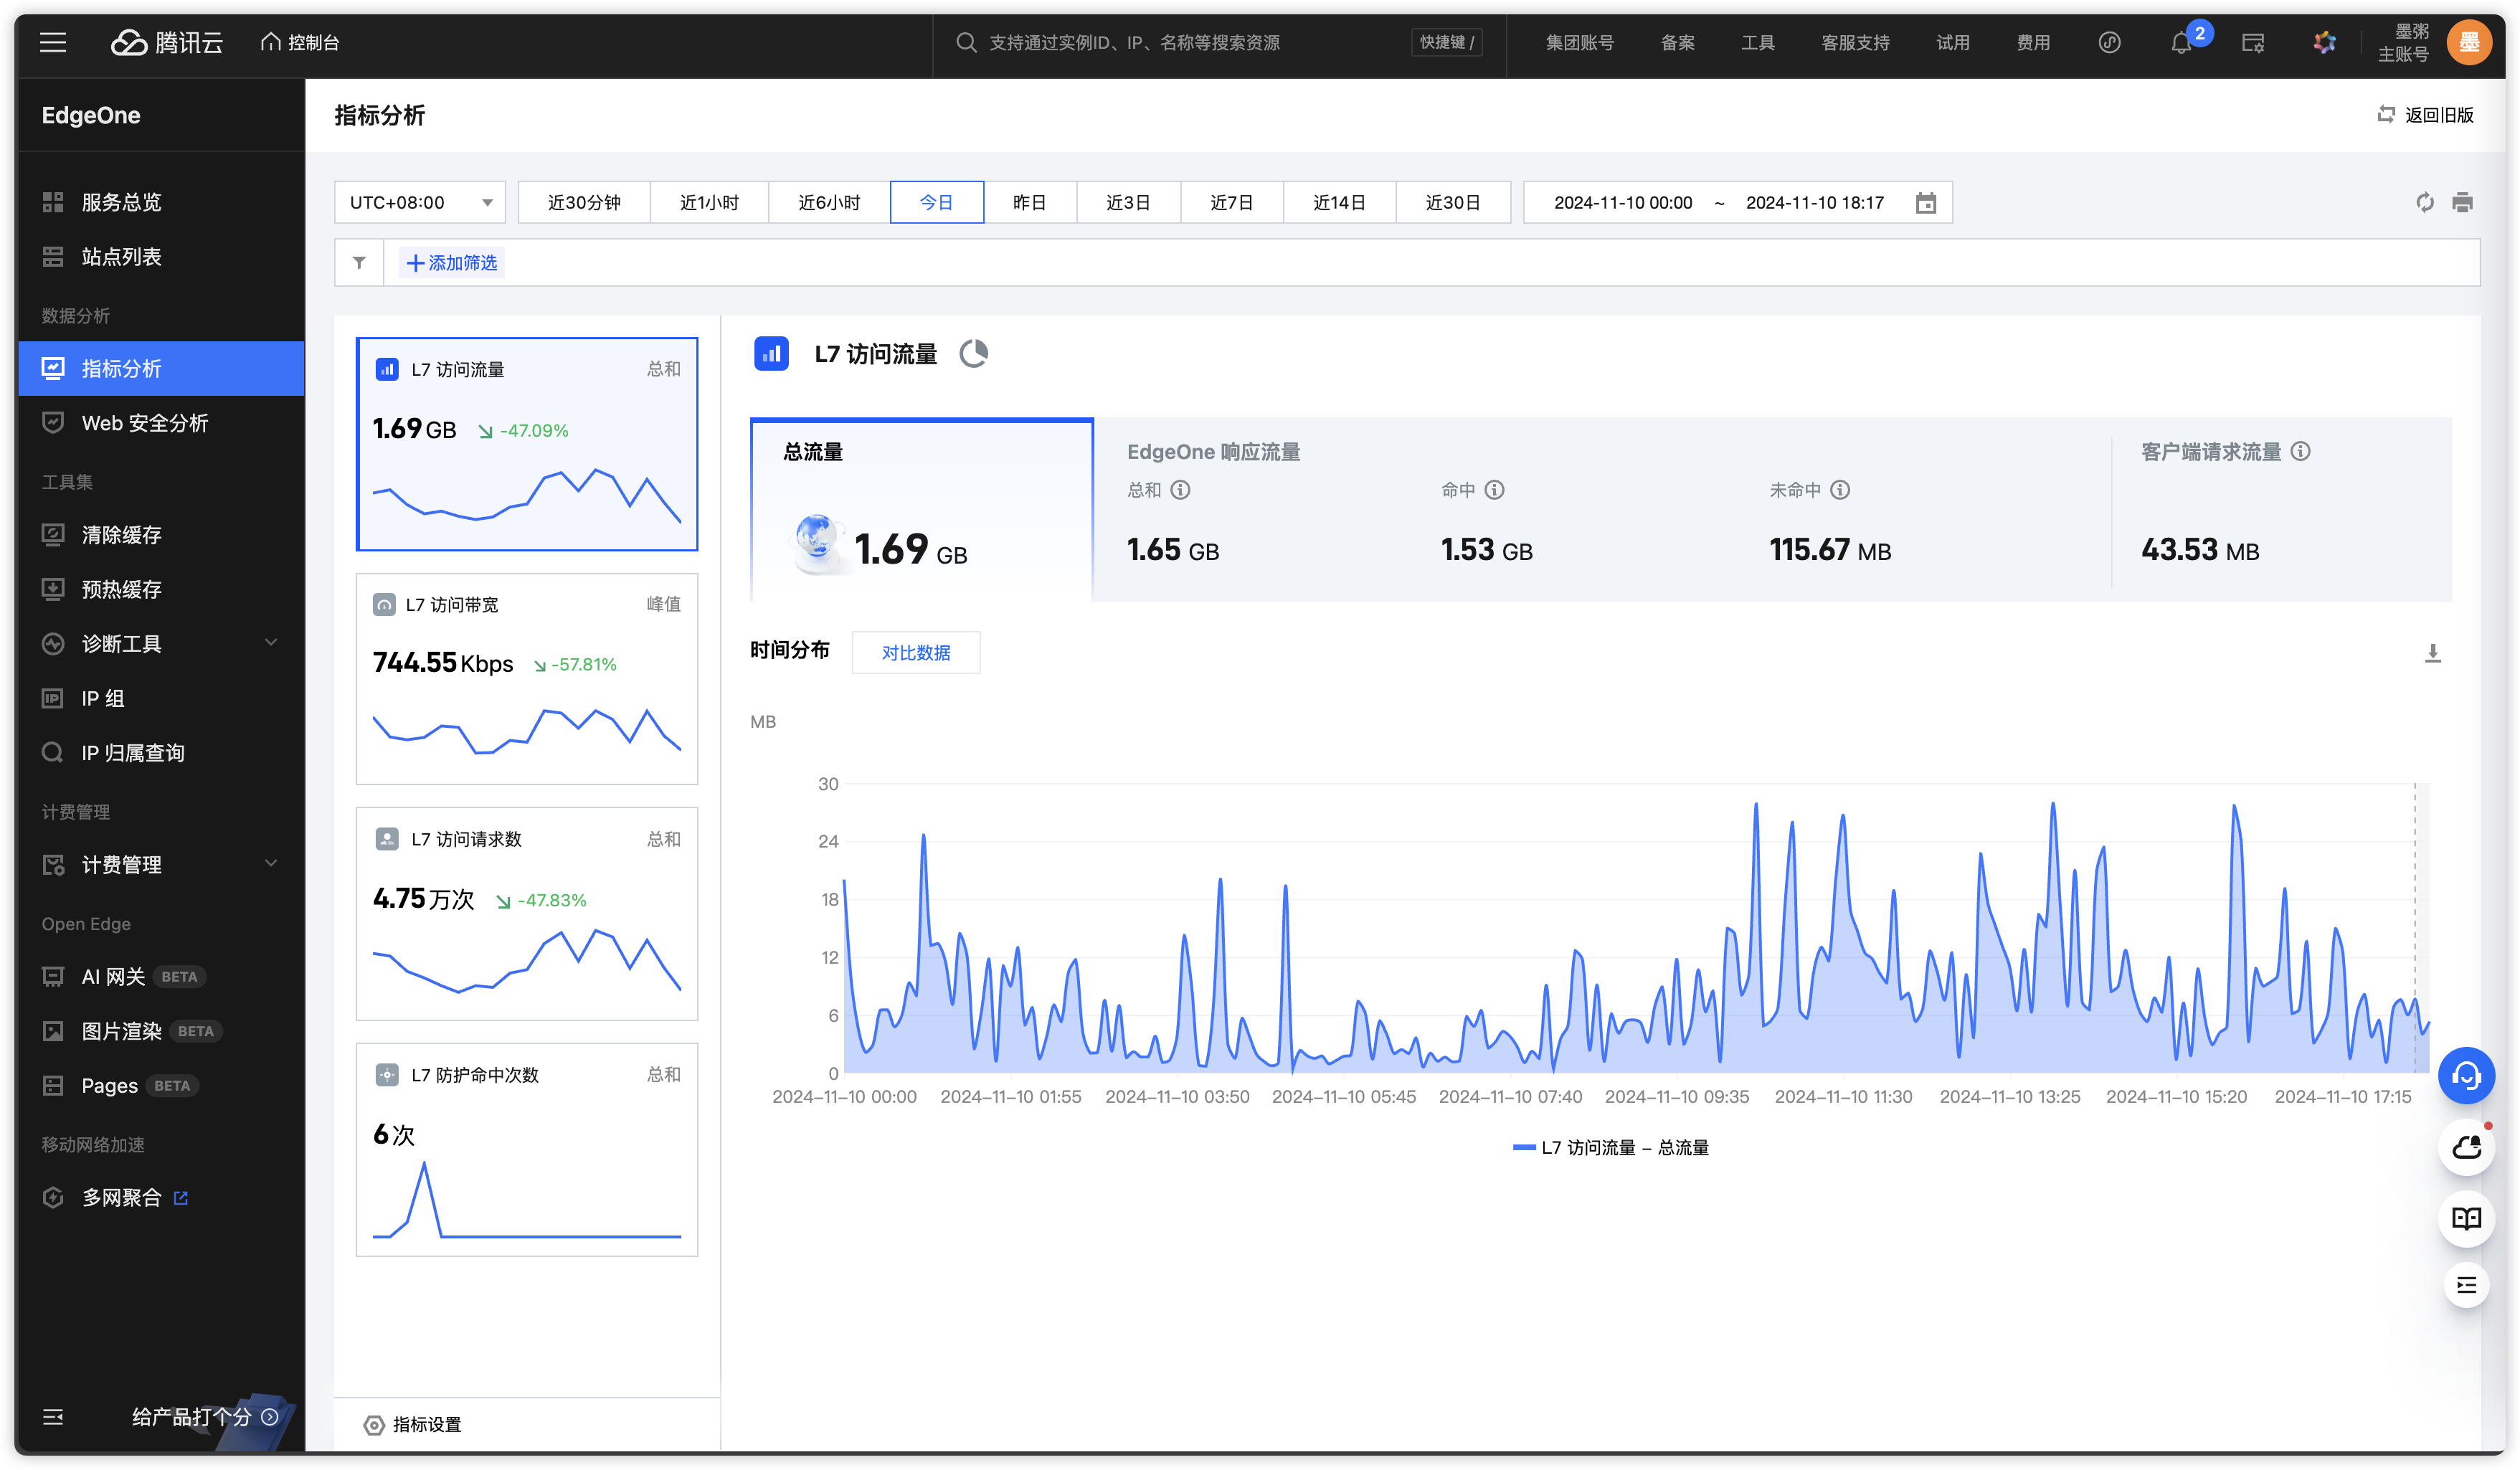Click 添加筛选 to add a filter
The width and height of the screenshot is (2520, 1470).
point(452,263)
